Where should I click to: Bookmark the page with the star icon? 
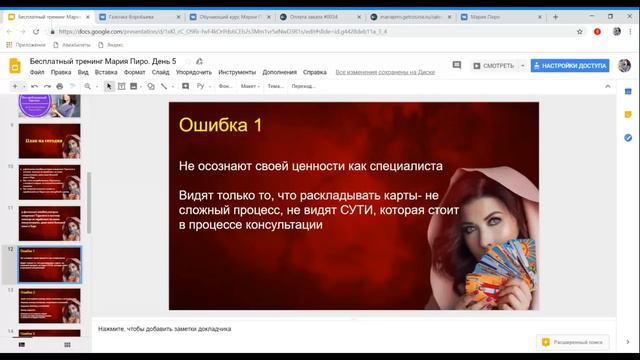coord(580,31)
